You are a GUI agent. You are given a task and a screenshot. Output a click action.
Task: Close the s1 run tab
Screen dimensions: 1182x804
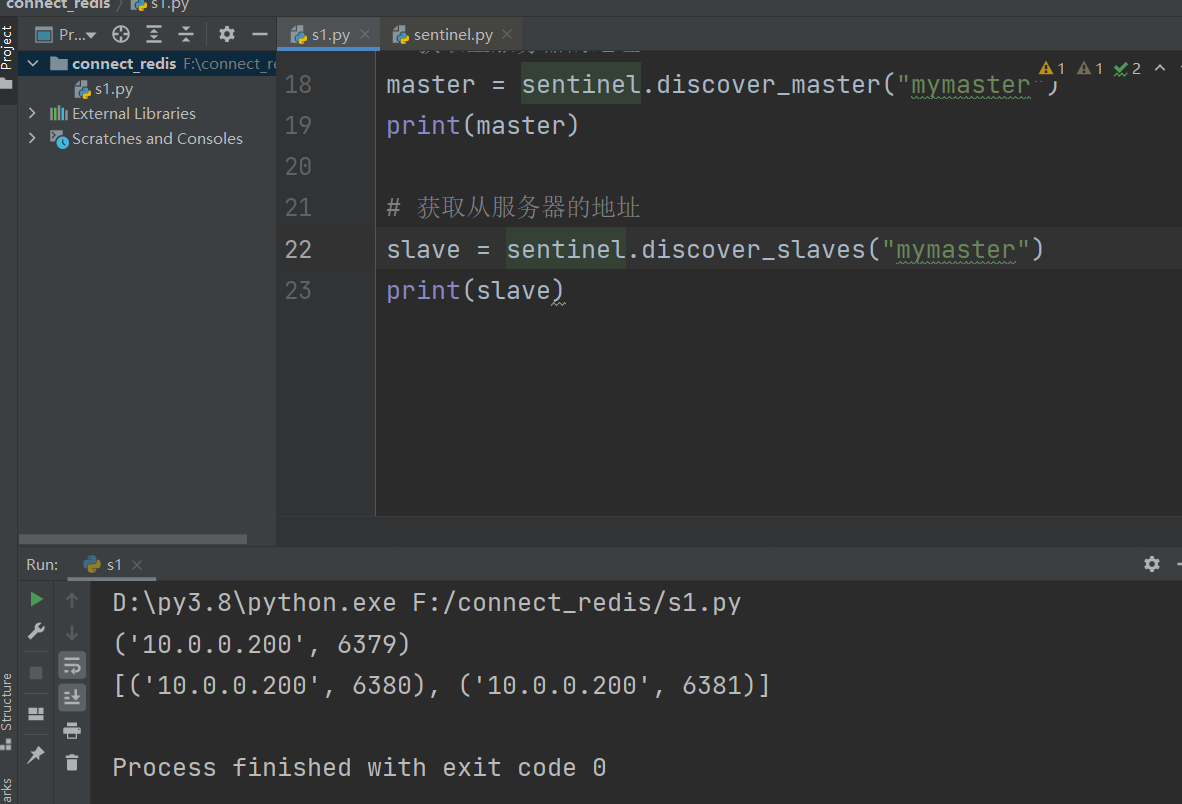(136, 564)
